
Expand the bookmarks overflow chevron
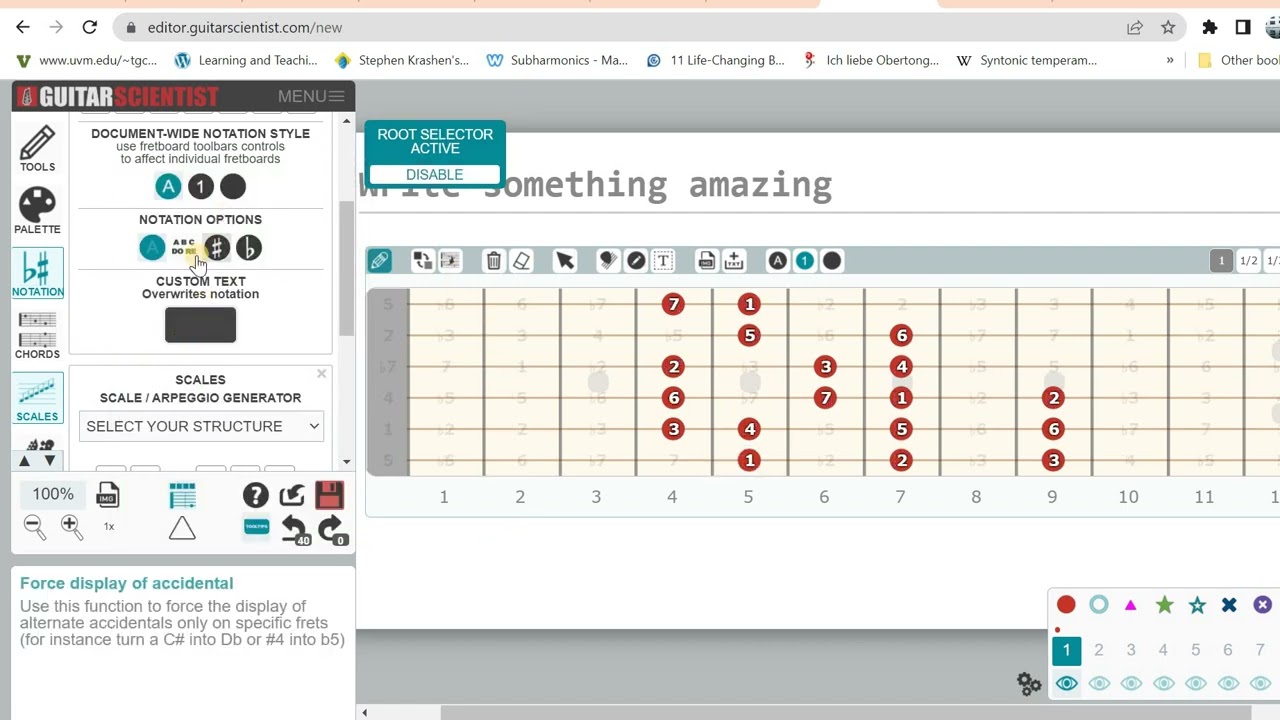(1170, 60)
